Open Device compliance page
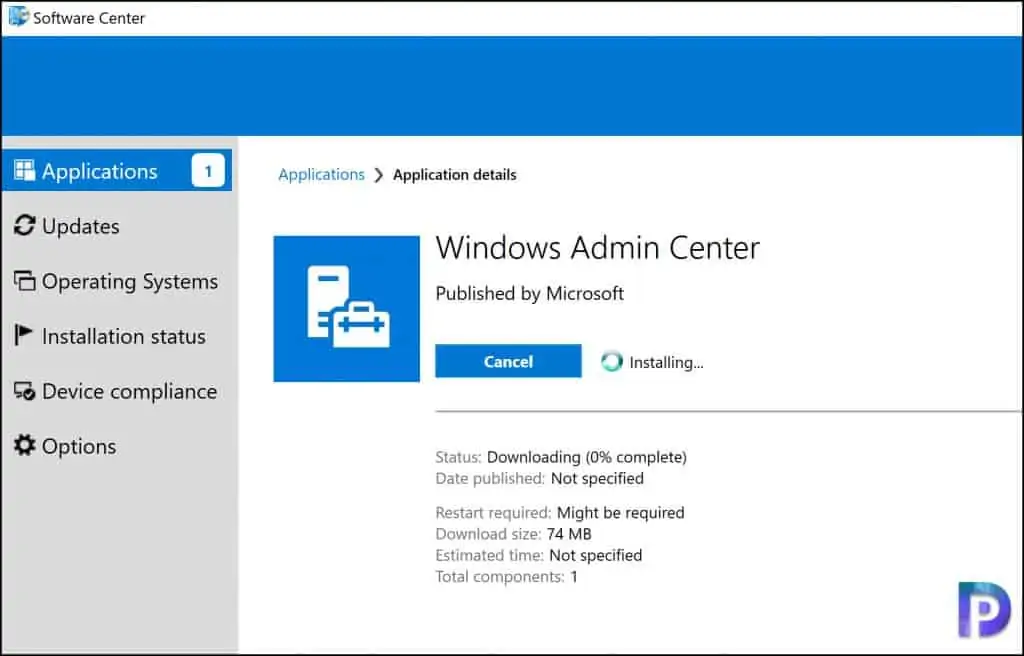 [x=129, y=391]
